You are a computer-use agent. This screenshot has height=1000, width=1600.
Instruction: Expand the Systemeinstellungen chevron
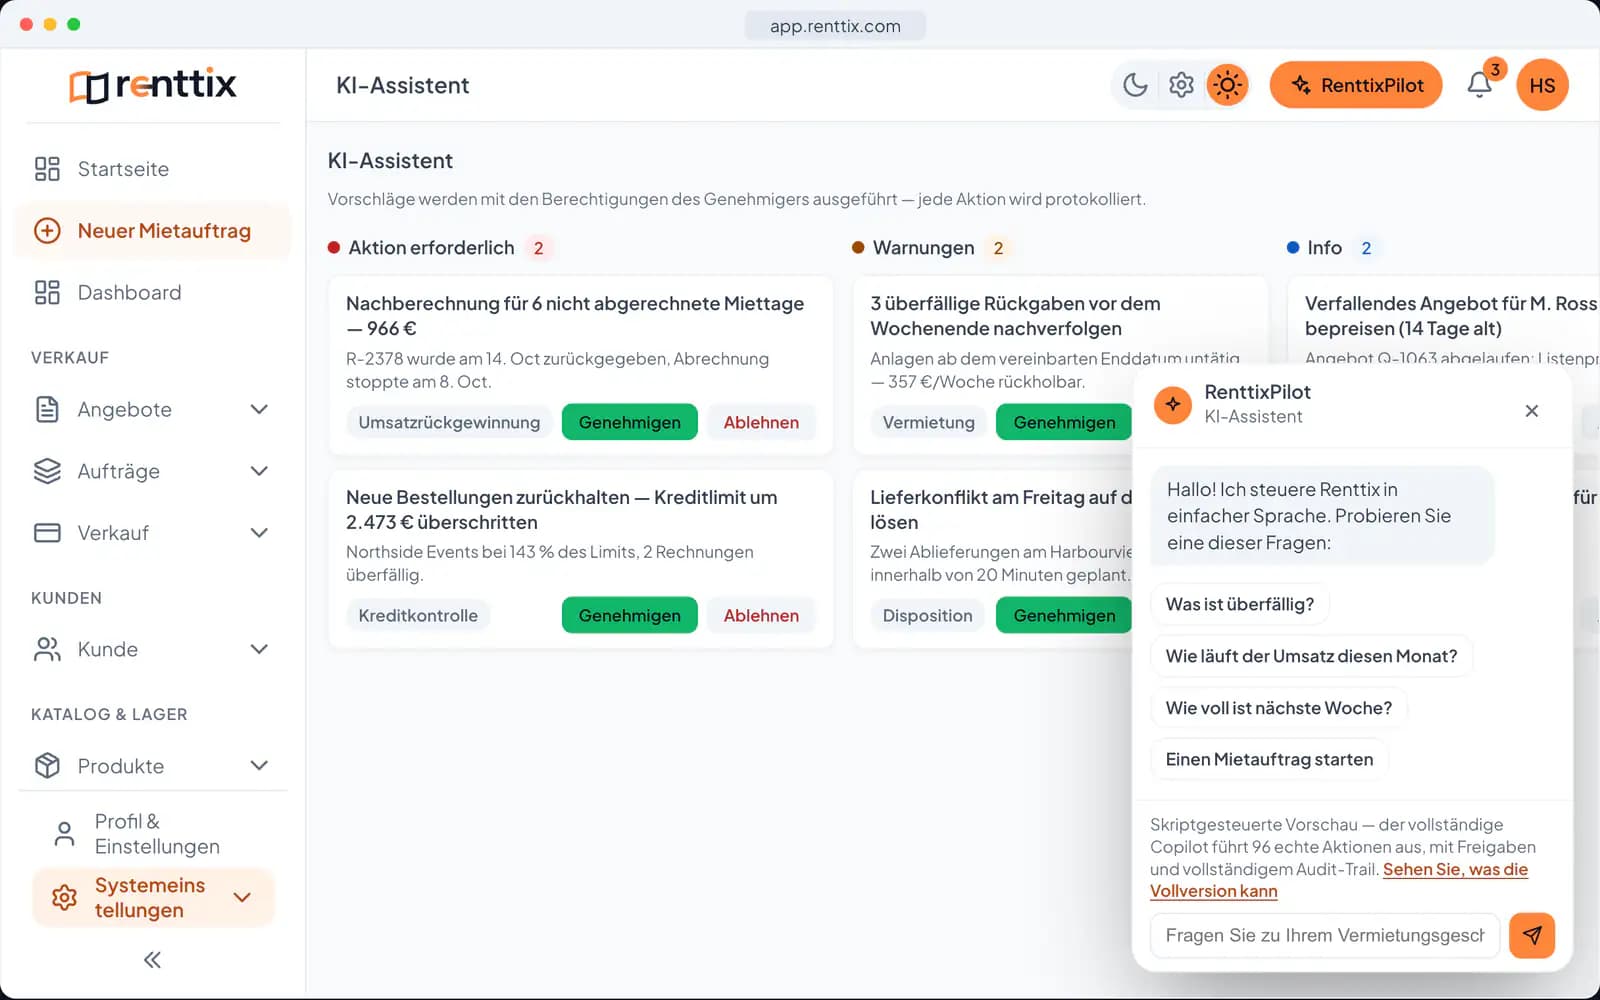242,897
